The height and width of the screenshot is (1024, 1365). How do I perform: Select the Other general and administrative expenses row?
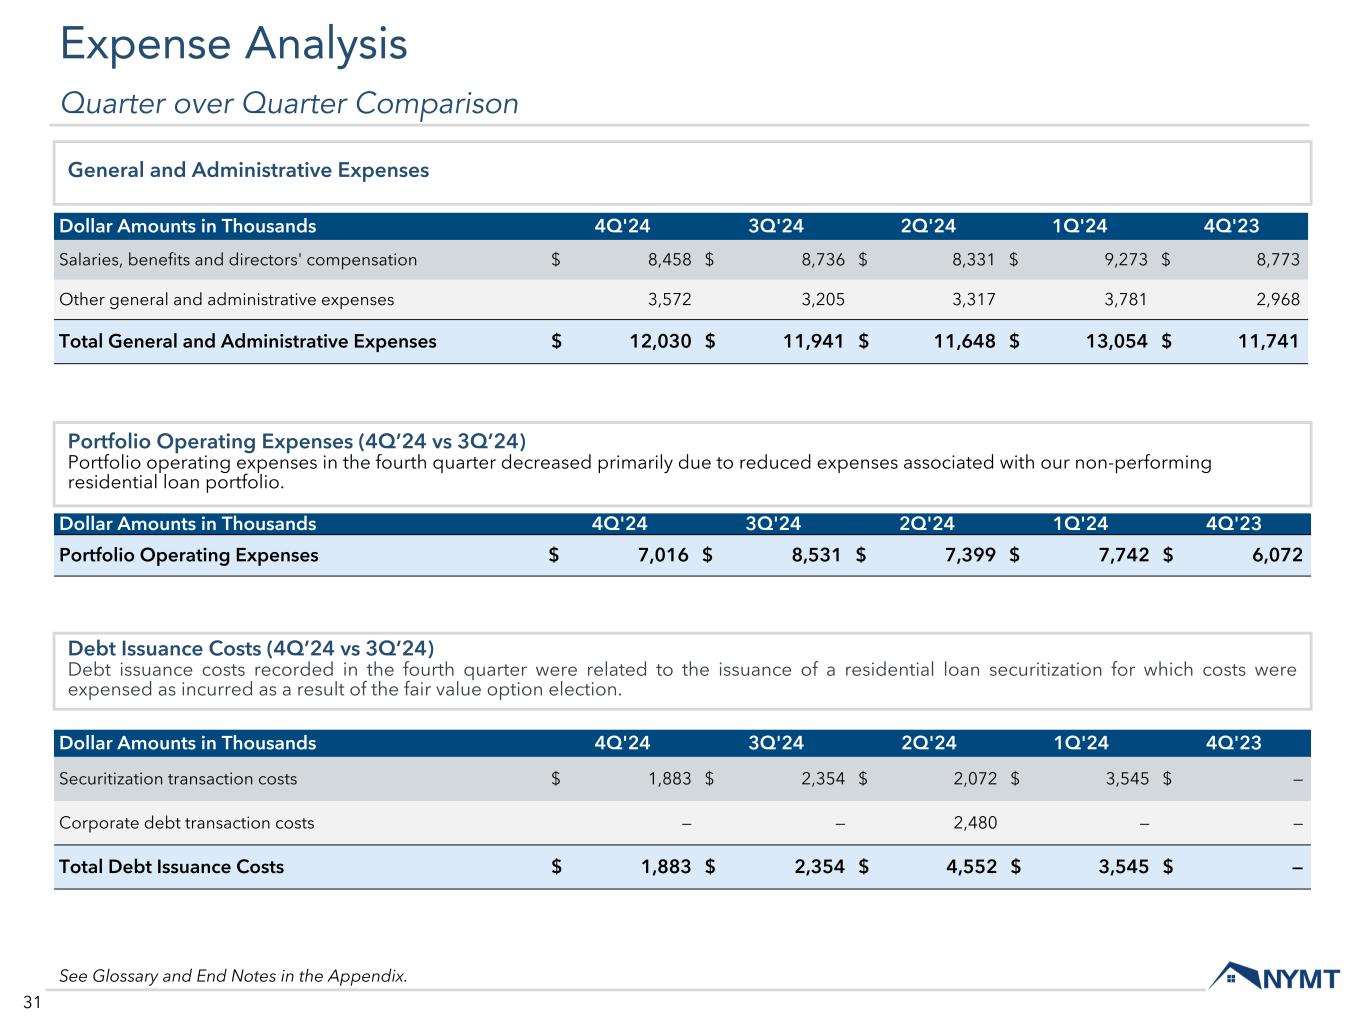pyautogui.click(x=227, y=299)
